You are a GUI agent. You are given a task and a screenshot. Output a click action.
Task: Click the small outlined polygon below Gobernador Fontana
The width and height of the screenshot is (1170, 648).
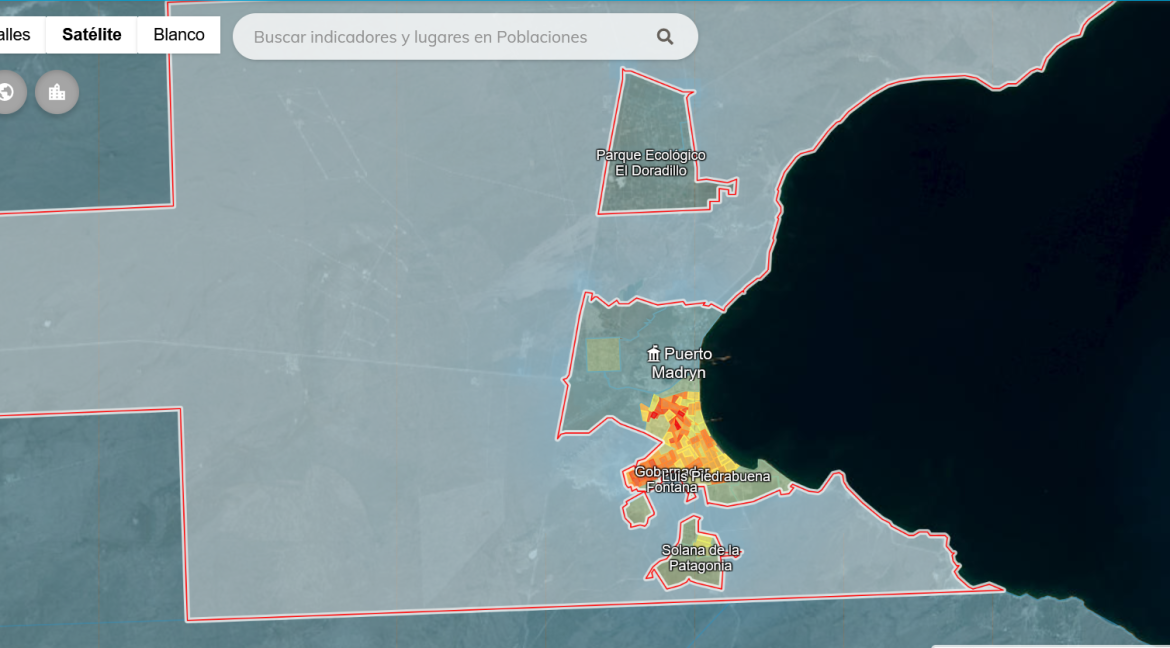coord(638,510)
